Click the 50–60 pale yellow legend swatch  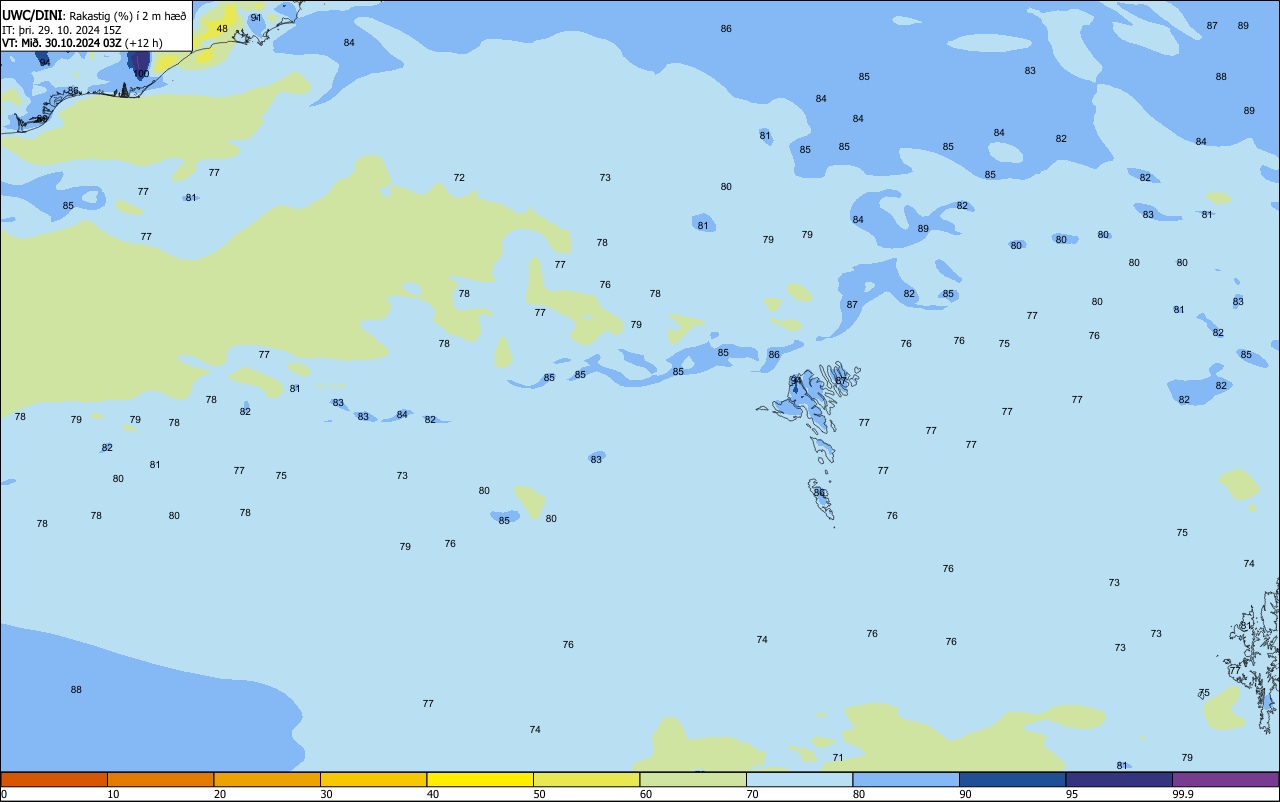coord(586,779)
